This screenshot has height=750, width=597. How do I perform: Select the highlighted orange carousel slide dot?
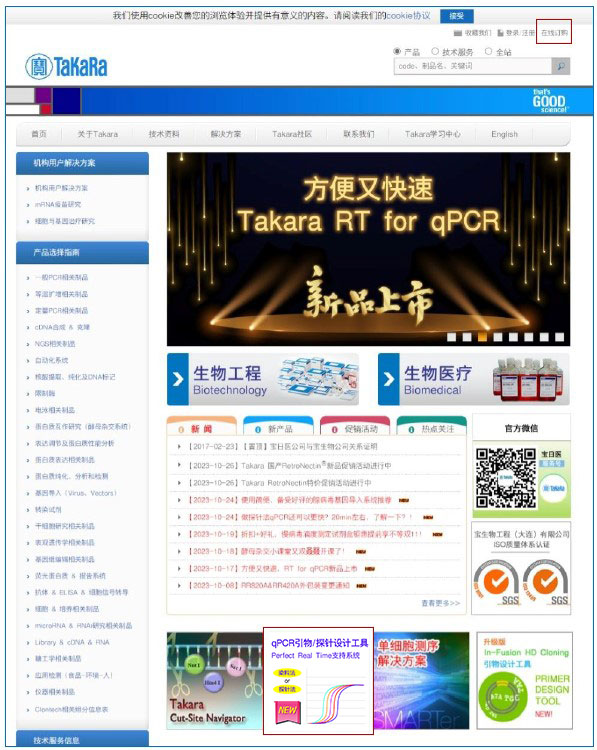click(x=482, y=337)
